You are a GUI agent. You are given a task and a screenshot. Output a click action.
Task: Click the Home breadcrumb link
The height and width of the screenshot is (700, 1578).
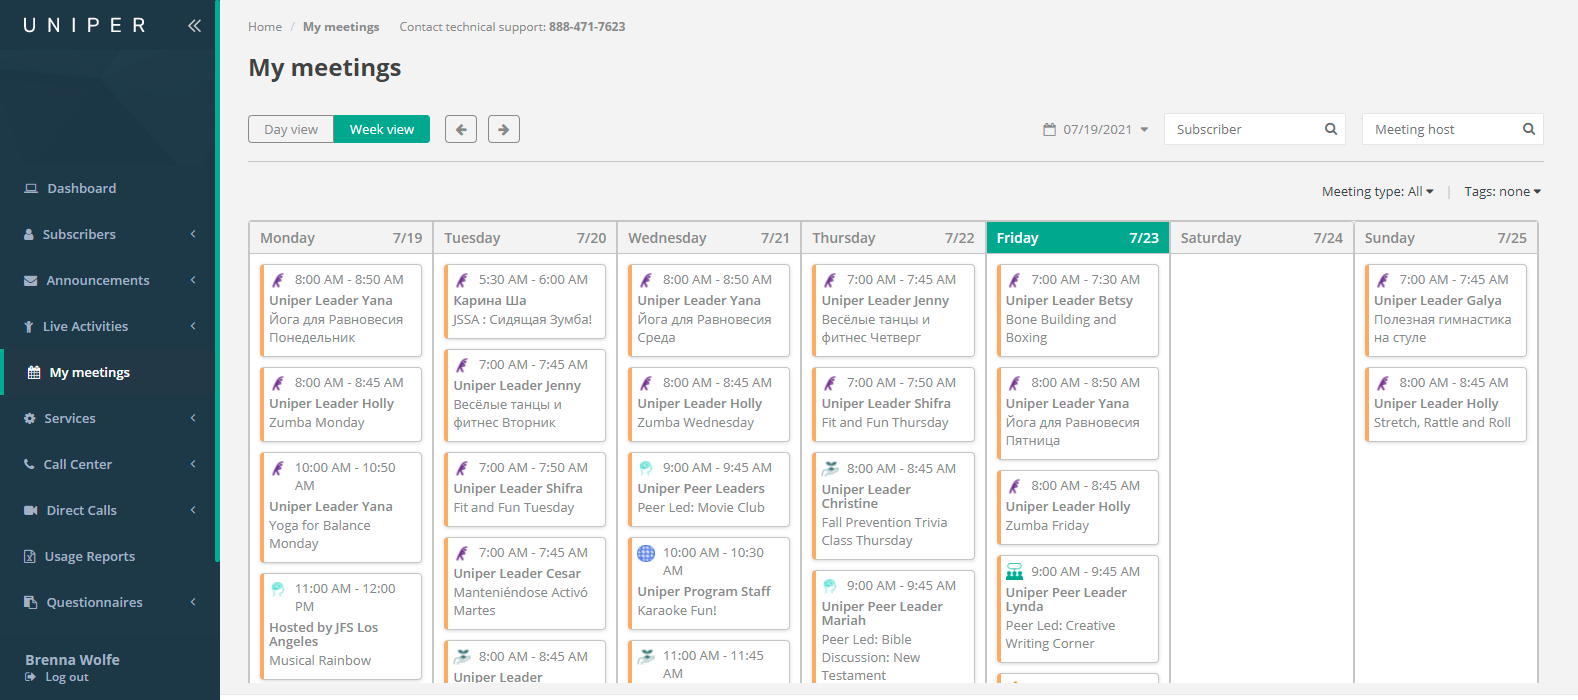coord(265,27)
